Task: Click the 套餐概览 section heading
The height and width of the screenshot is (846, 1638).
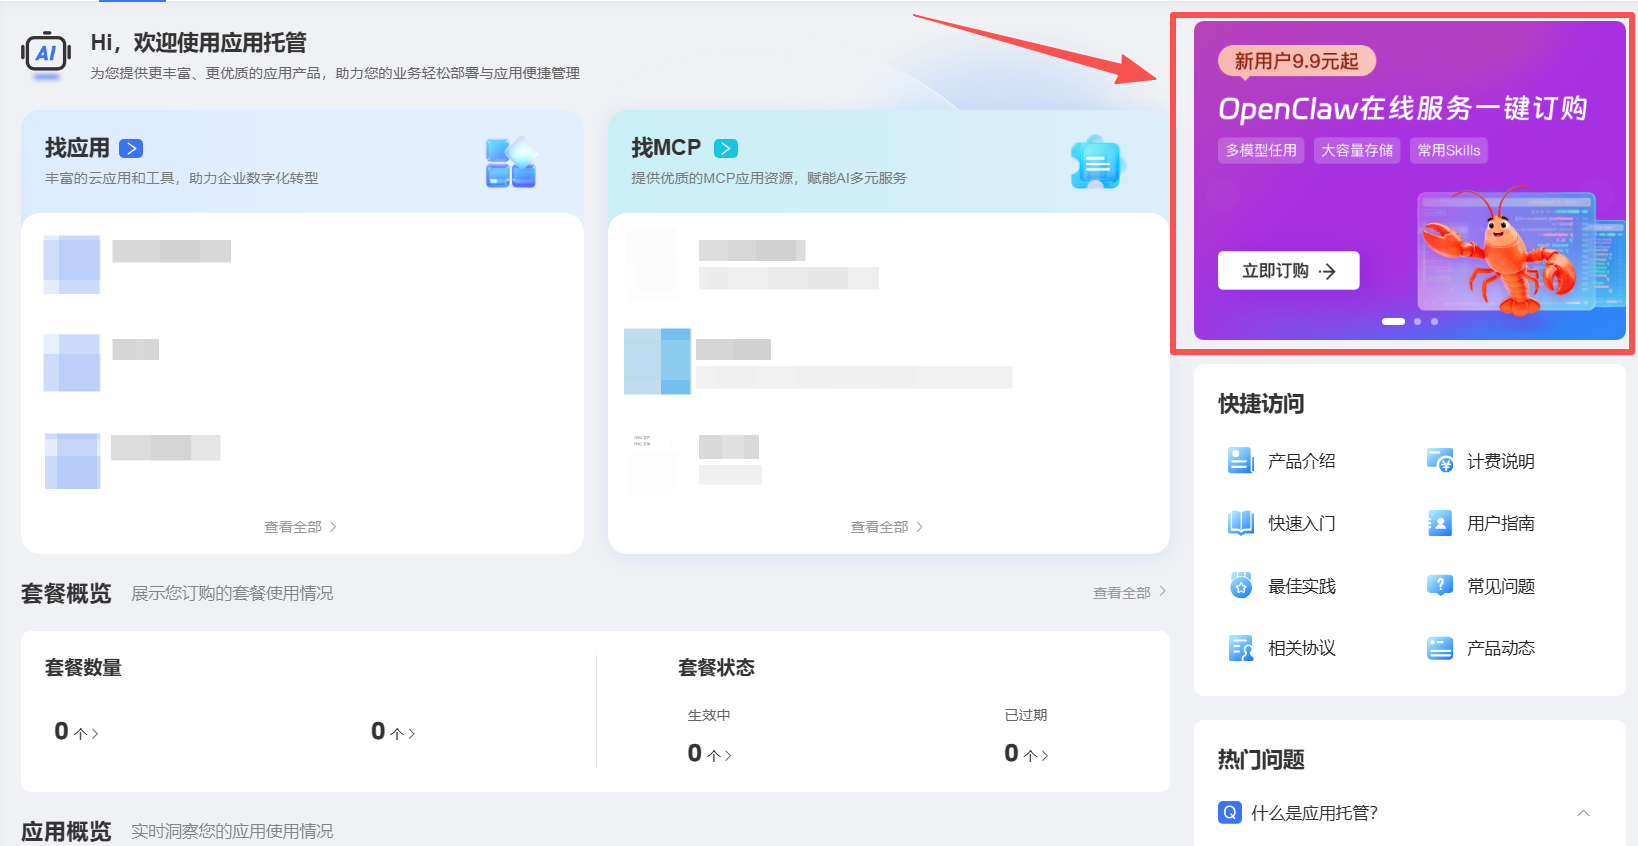Action: point(66,593)
